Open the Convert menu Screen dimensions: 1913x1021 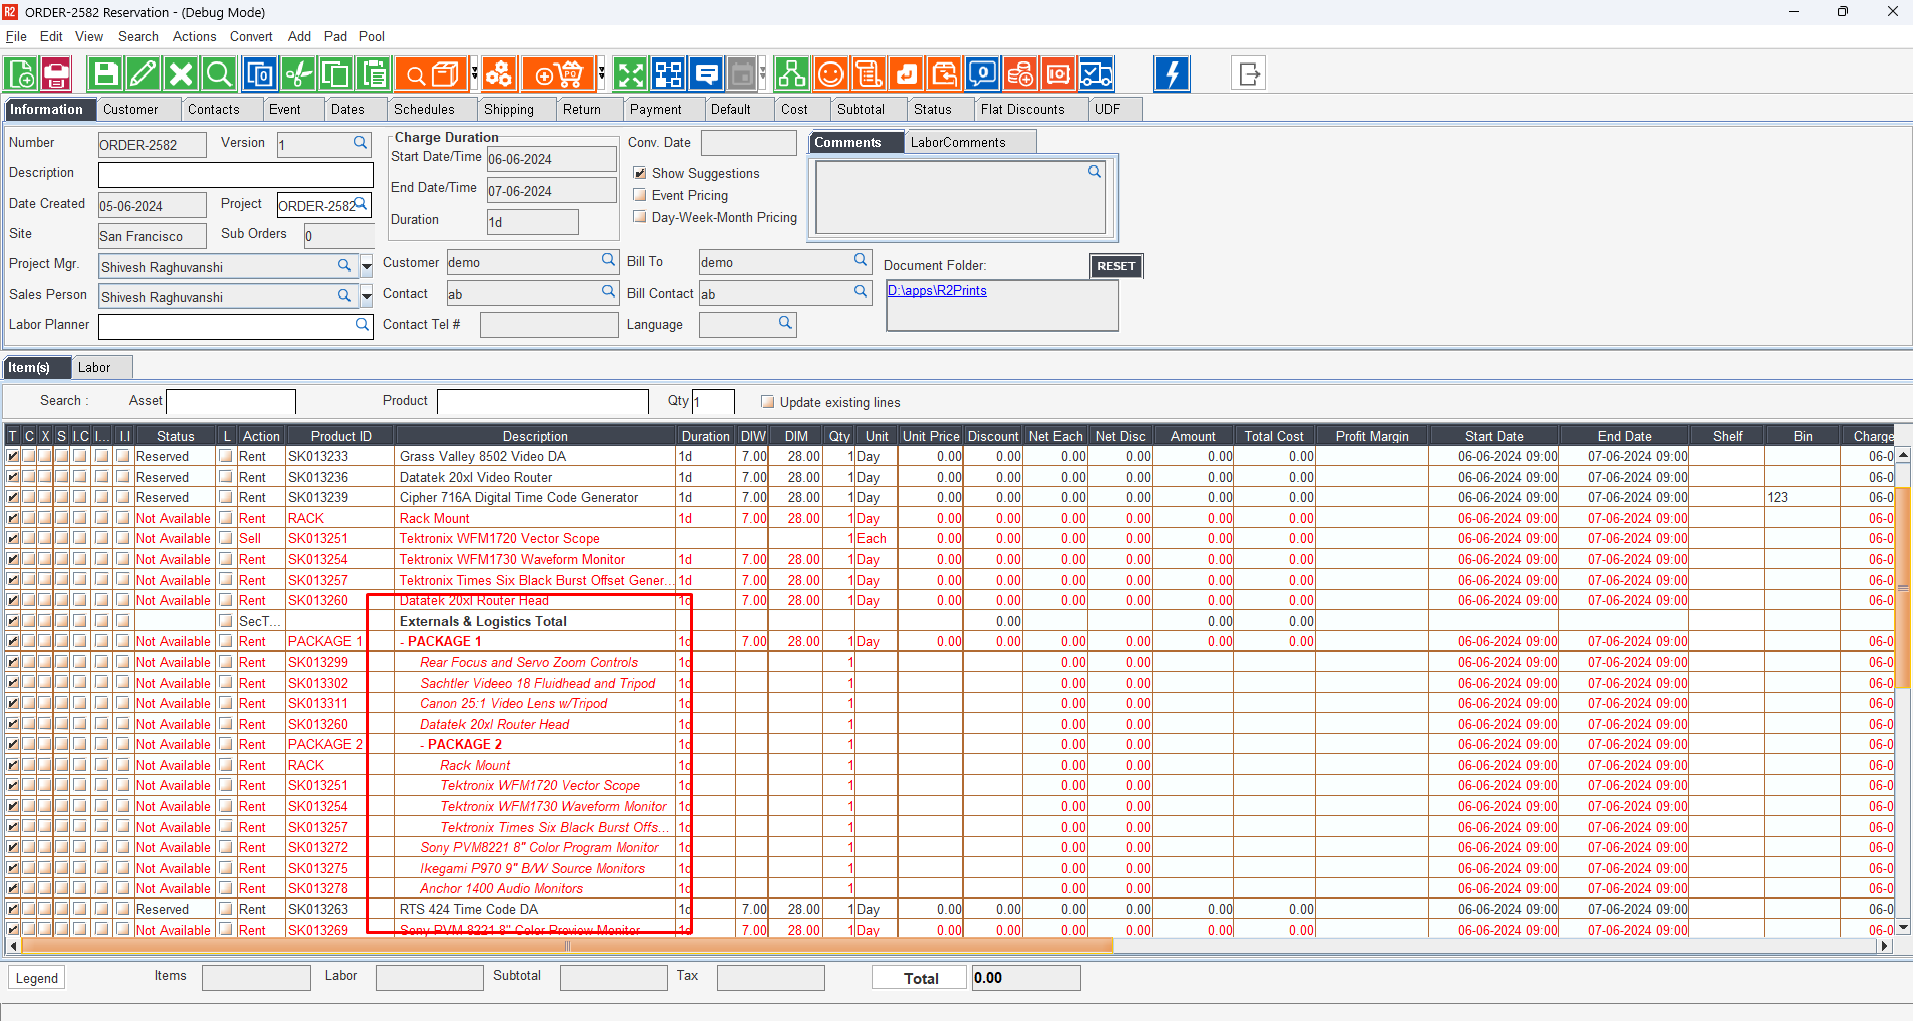251,37
